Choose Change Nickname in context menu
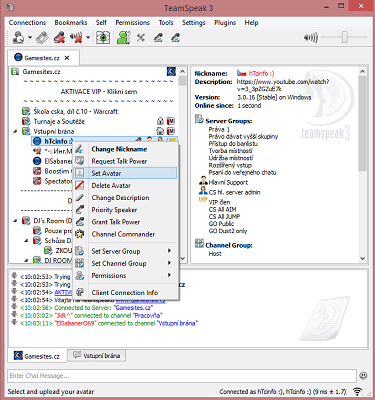Screen dimensions: 375x400 coord(126,149)
